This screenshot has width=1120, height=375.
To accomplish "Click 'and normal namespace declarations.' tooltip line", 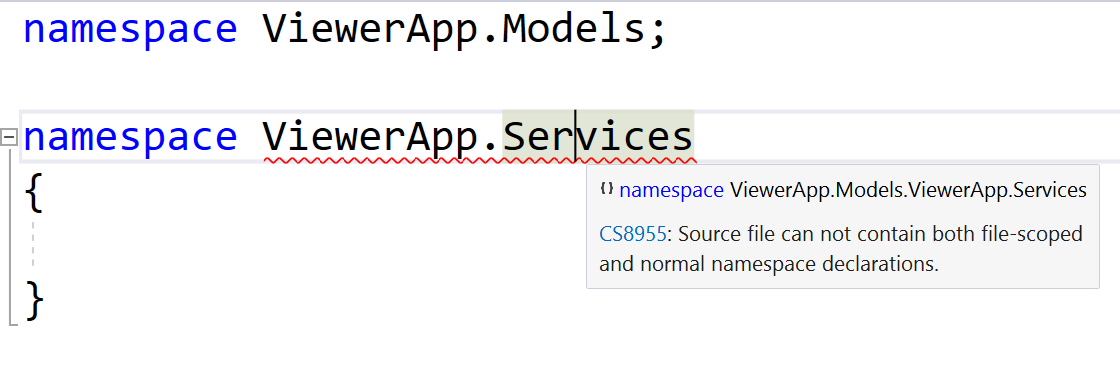I will 769,264.
